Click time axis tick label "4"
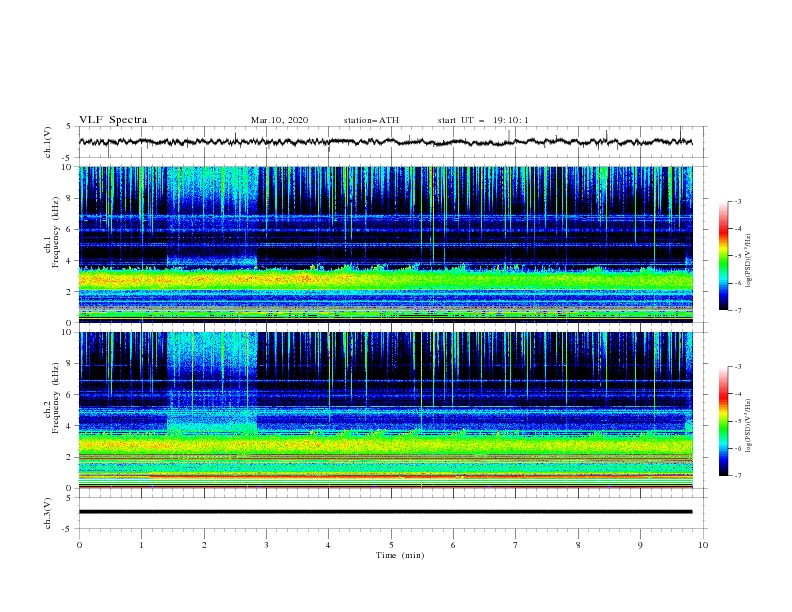 [x=328, y=545]
